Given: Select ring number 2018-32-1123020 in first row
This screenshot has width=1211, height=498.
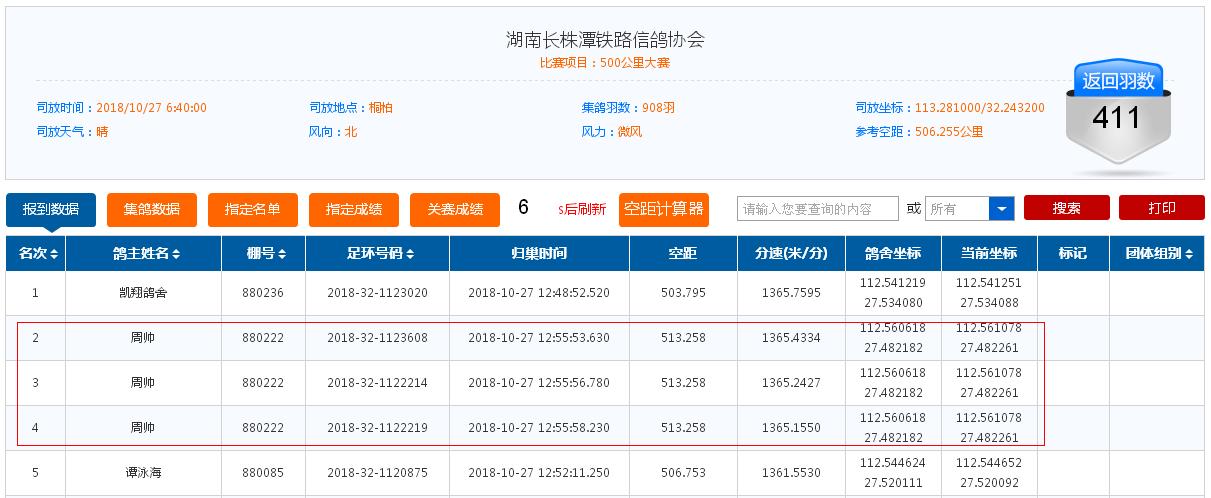Looking at the screenshot, I should point(377,293).
